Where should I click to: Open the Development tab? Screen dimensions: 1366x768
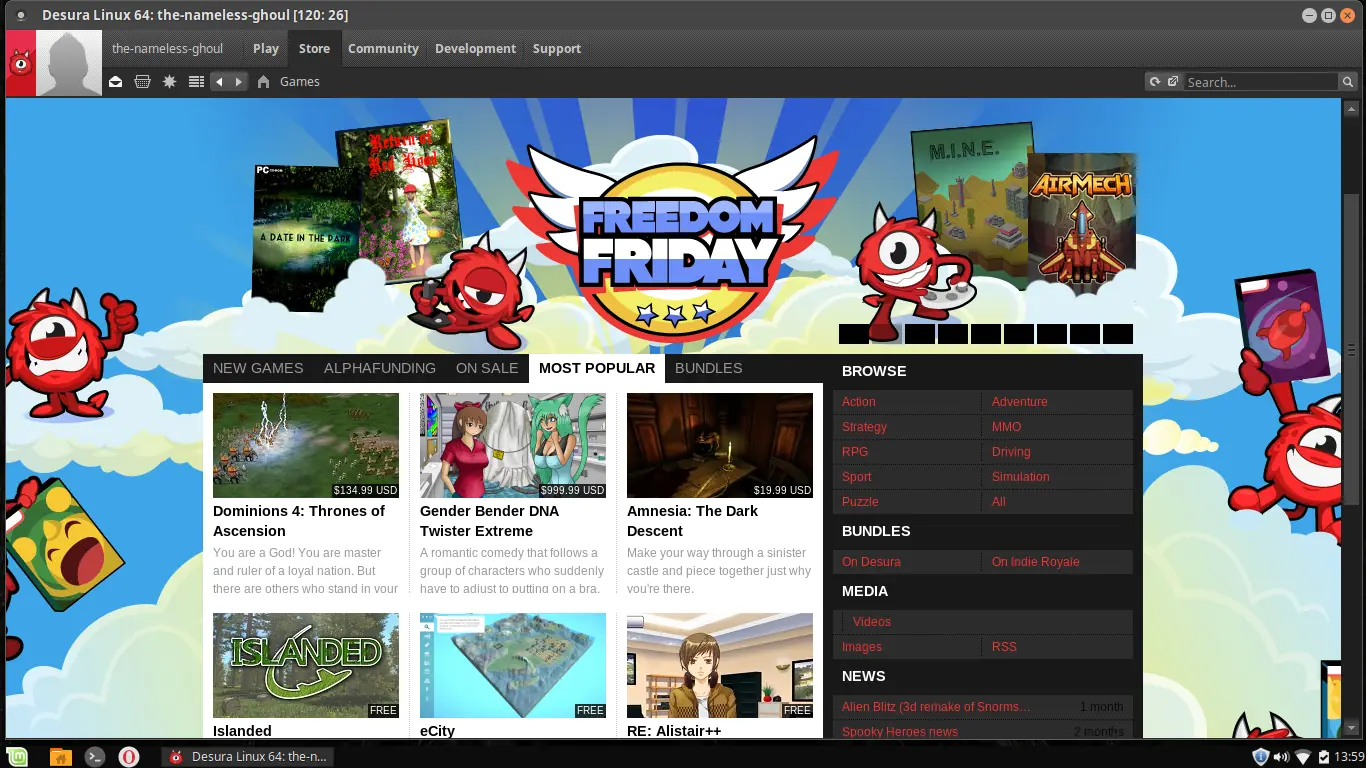(x=475, y=48)
